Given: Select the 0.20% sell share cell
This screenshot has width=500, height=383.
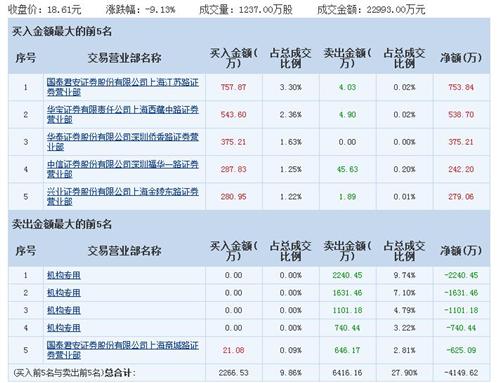Looking at the screenshot, I should click(404, 169).
